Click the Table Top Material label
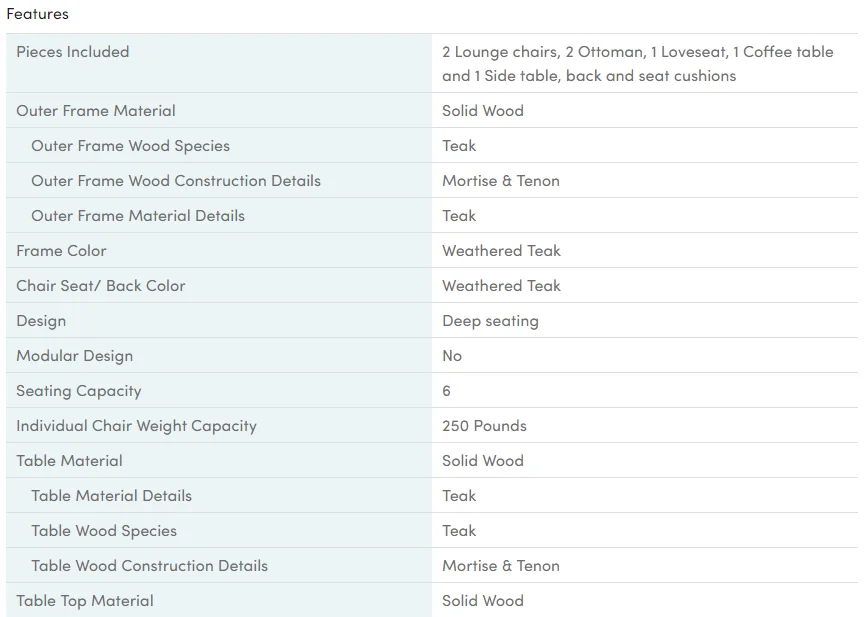 [85, 601]
